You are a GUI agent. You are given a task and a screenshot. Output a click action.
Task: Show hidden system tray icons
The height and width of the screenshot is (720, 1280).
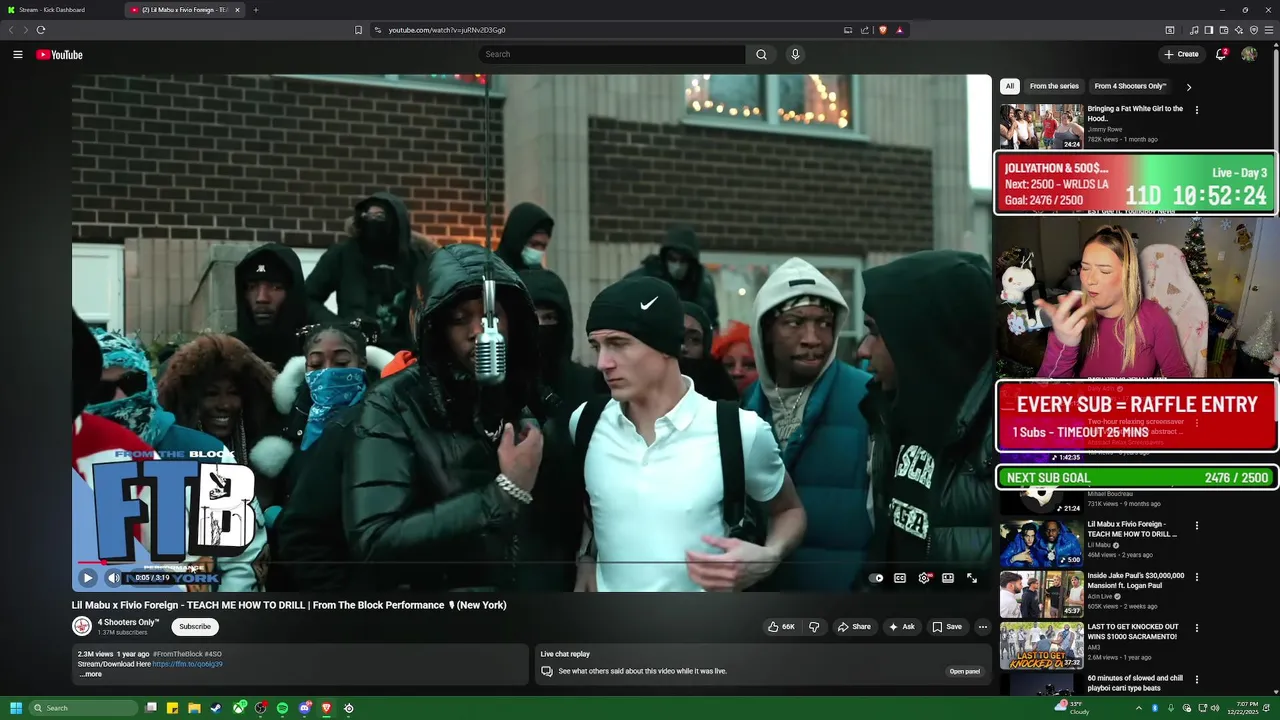click(x=1138, y=708)
